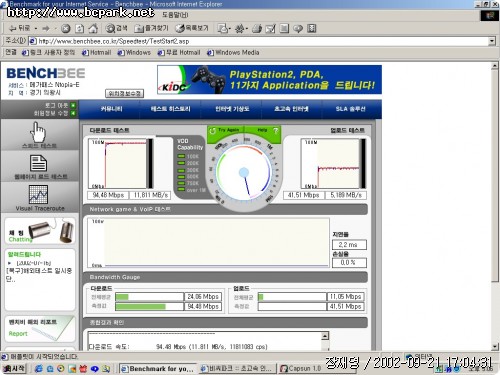Click the Stop loading toolbar icon
500x375 pixels.
[x=65, y=29]
